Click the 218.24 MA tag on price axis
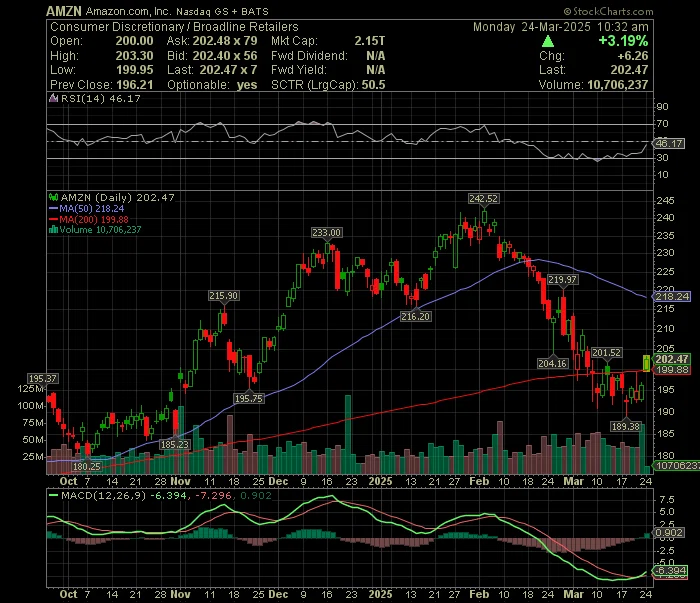 [x=672, y=296]
